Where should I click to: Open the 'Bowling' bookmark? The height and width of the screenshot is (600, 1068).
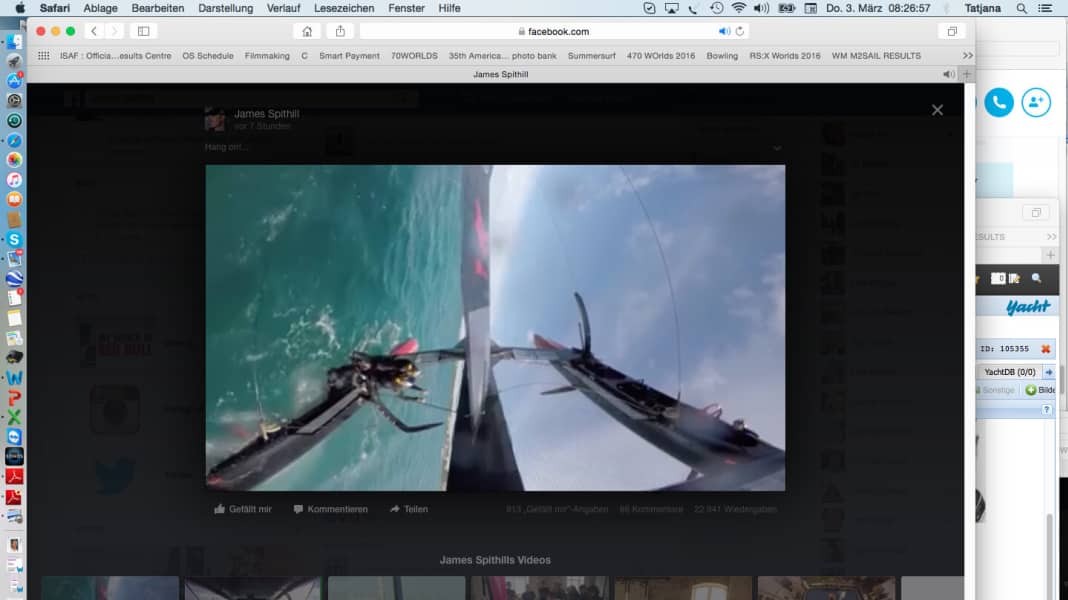coord(722,56)
